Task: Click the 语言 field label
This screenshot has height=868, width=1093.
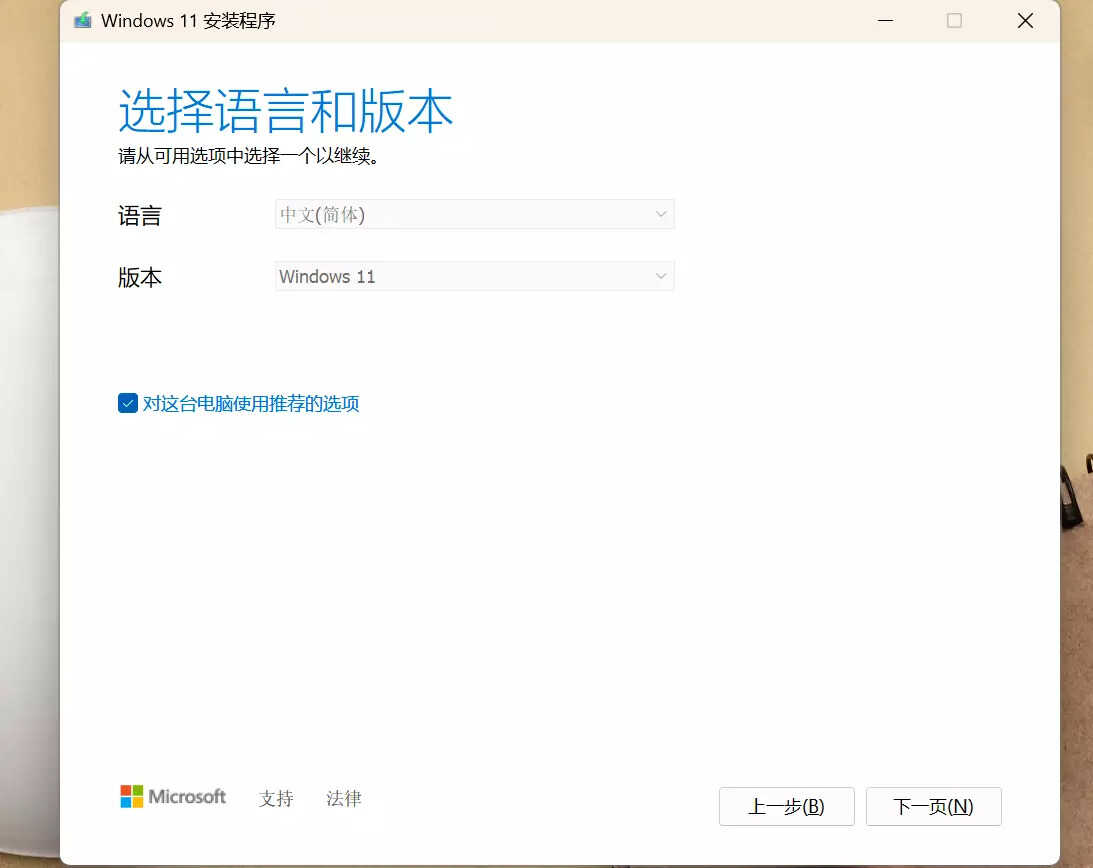Action: [140, 215]
